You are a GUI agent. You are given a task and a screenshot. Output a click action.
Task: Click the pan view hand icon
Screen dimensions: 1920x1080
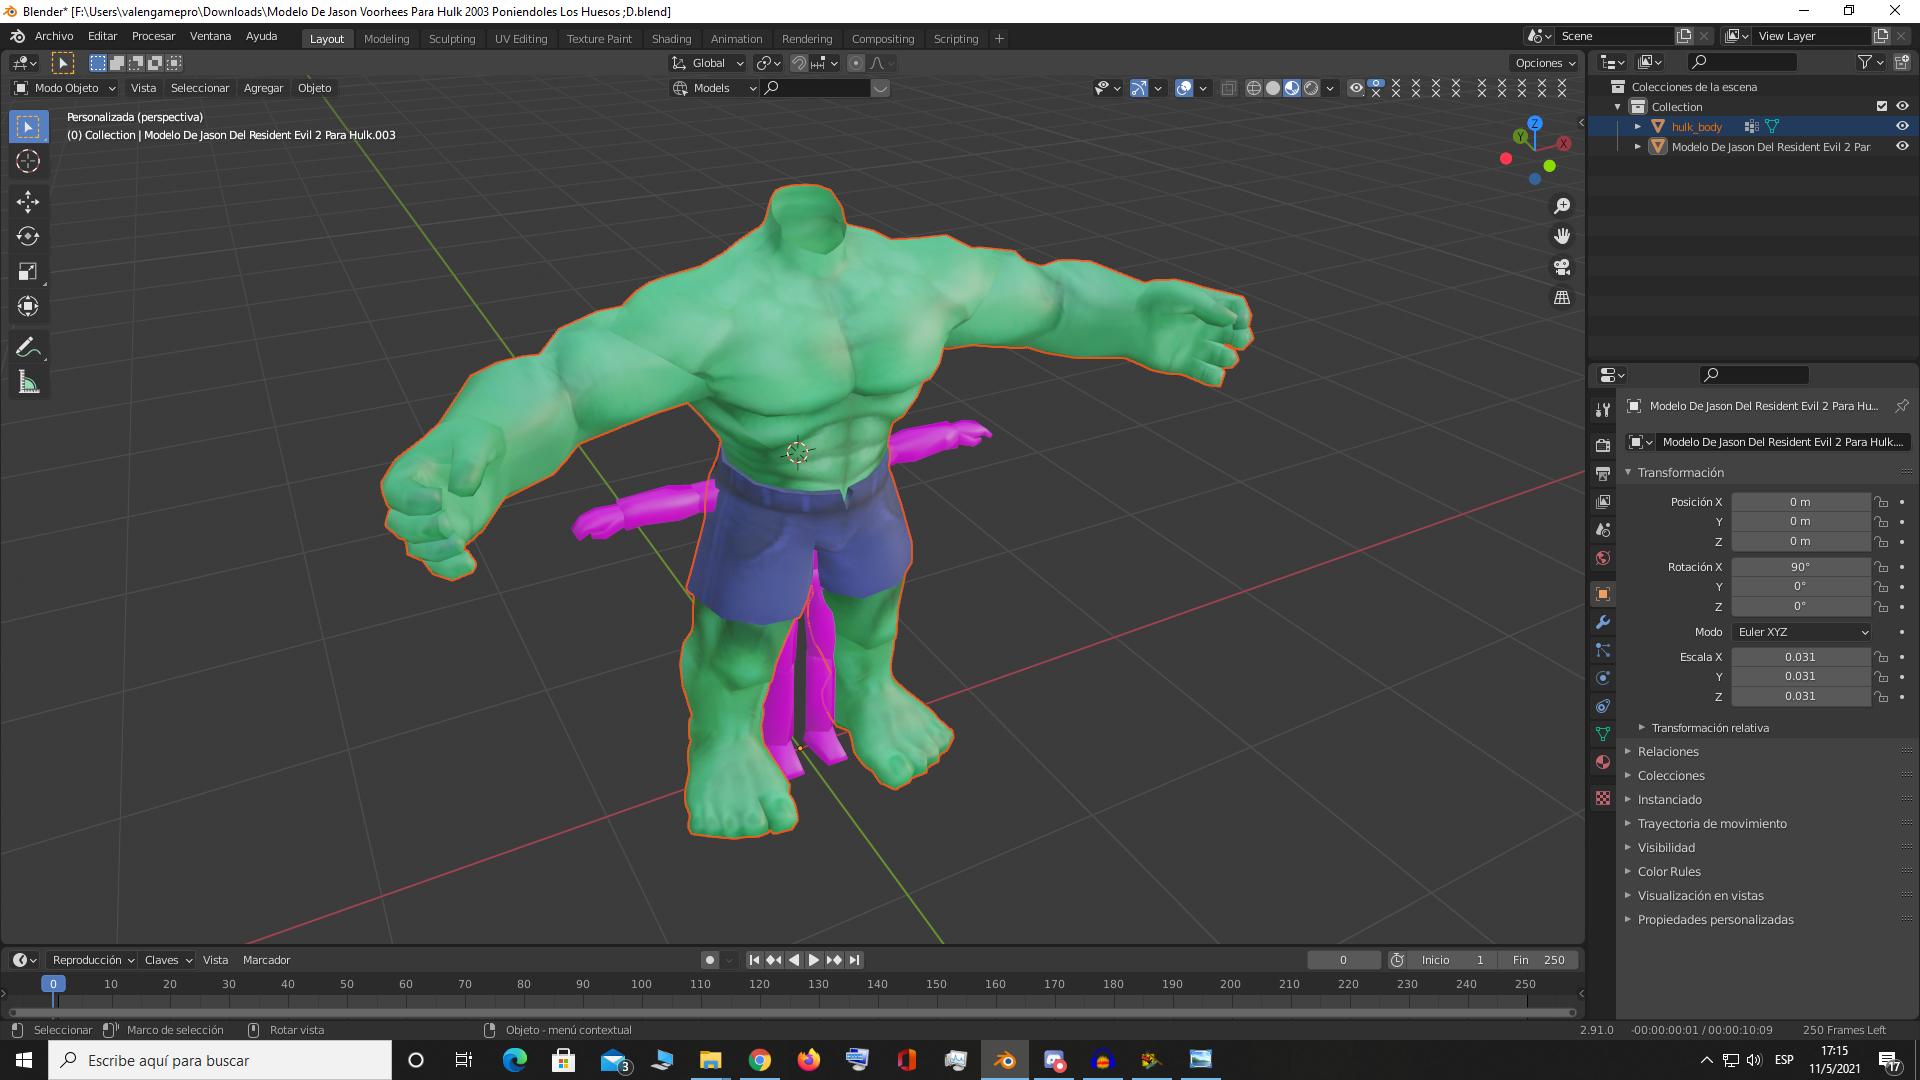(1562, 236)
